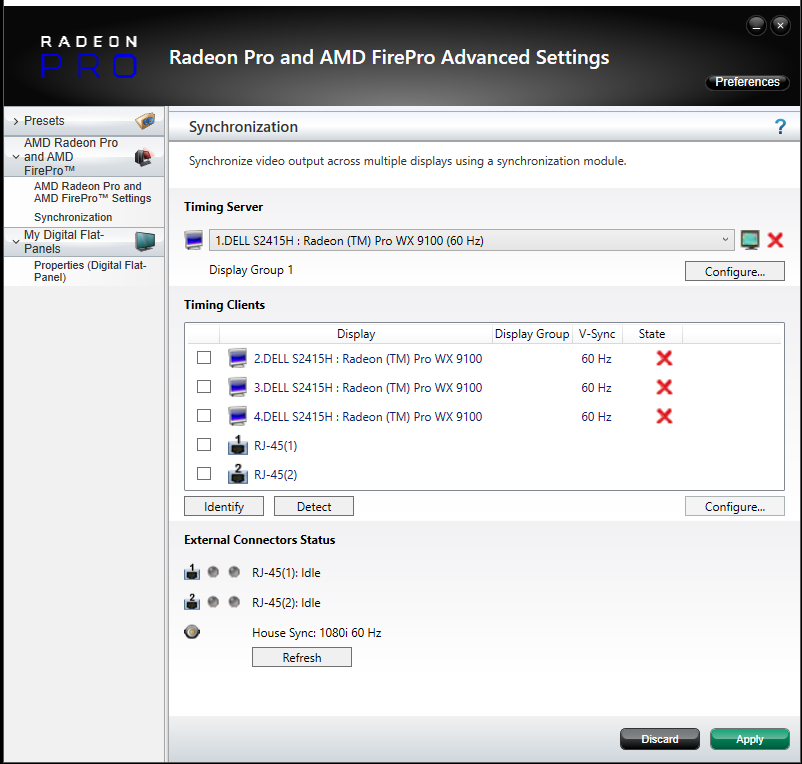Click the Display Group column header

[532, 334]
